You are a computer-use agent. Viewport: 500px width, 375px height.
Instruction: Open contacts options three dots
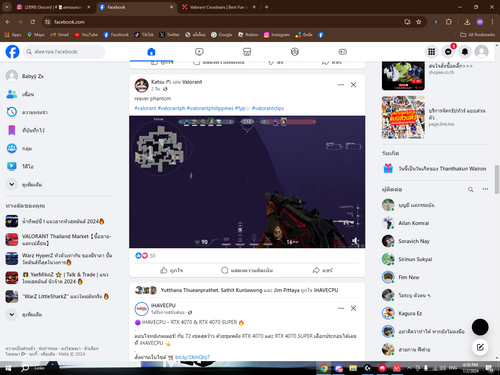coord(485,189)
